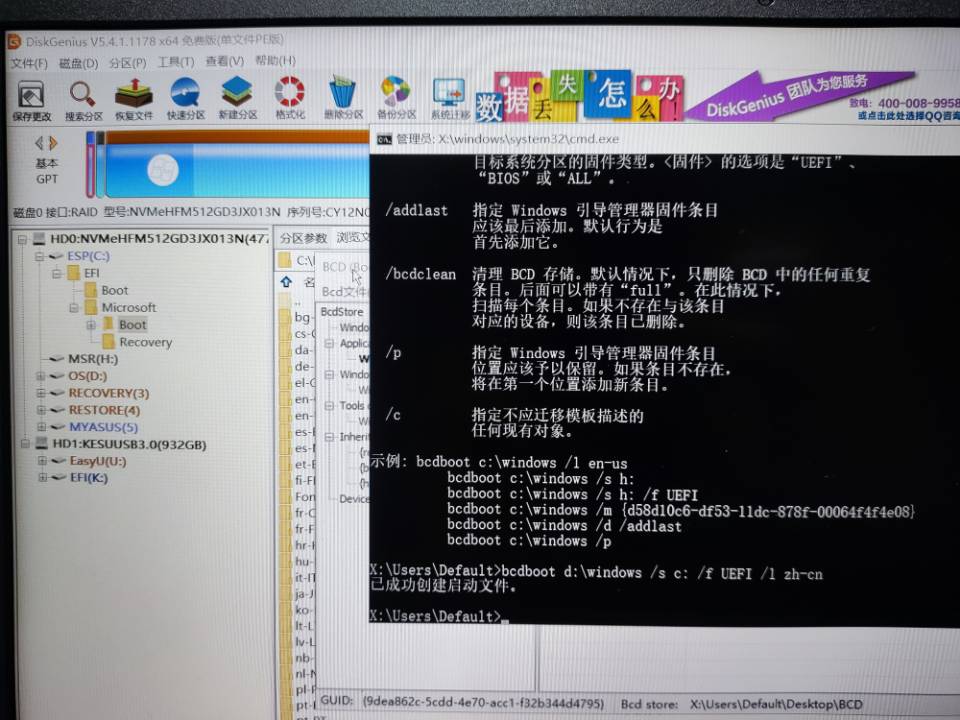Open the 文件(F) menu
The image size is (960, 720).
click(x=29, y=63)
